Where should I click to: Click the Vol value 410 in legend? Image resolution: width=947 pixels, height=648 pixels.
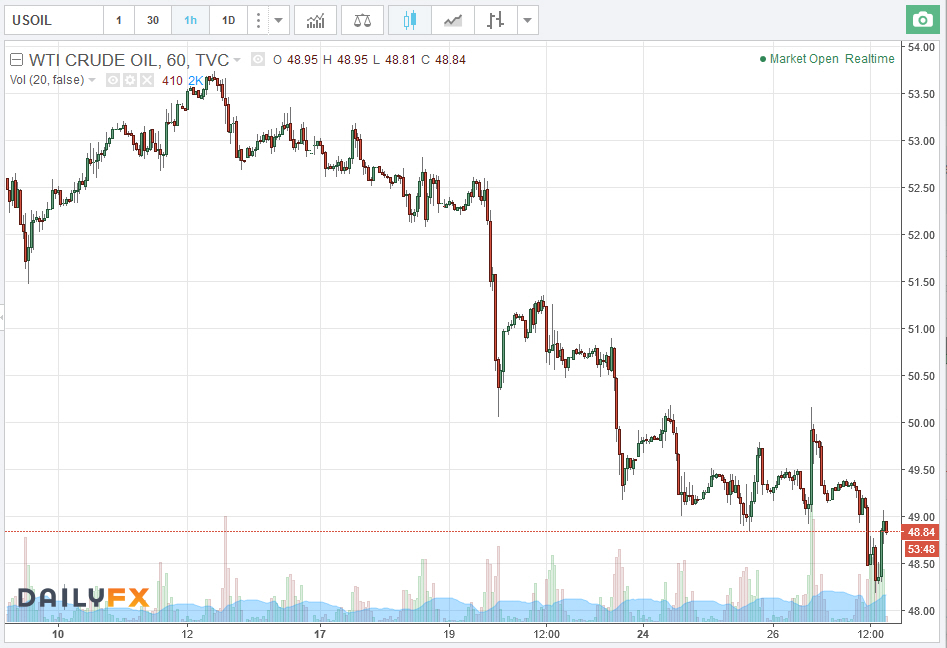point(172,80)
